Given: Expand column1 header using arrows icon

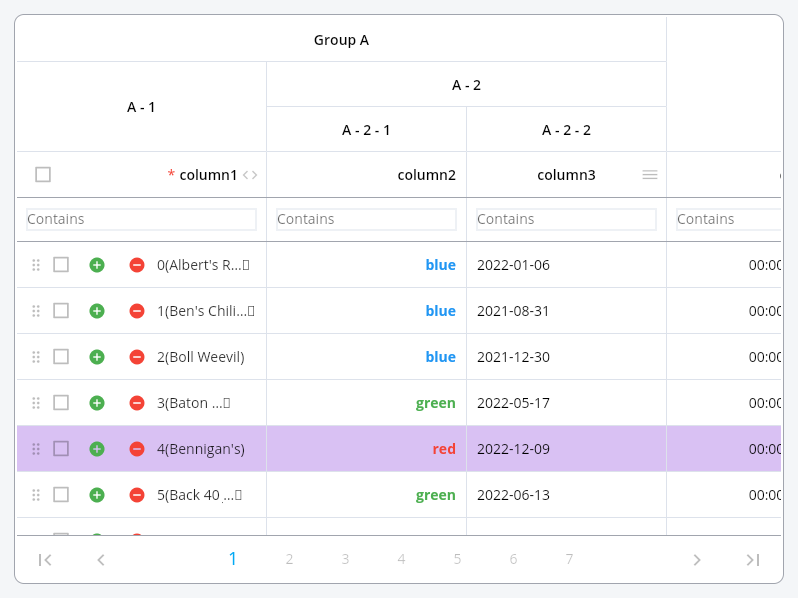Looking at the screenshot, I should click(x=250, y=175).
